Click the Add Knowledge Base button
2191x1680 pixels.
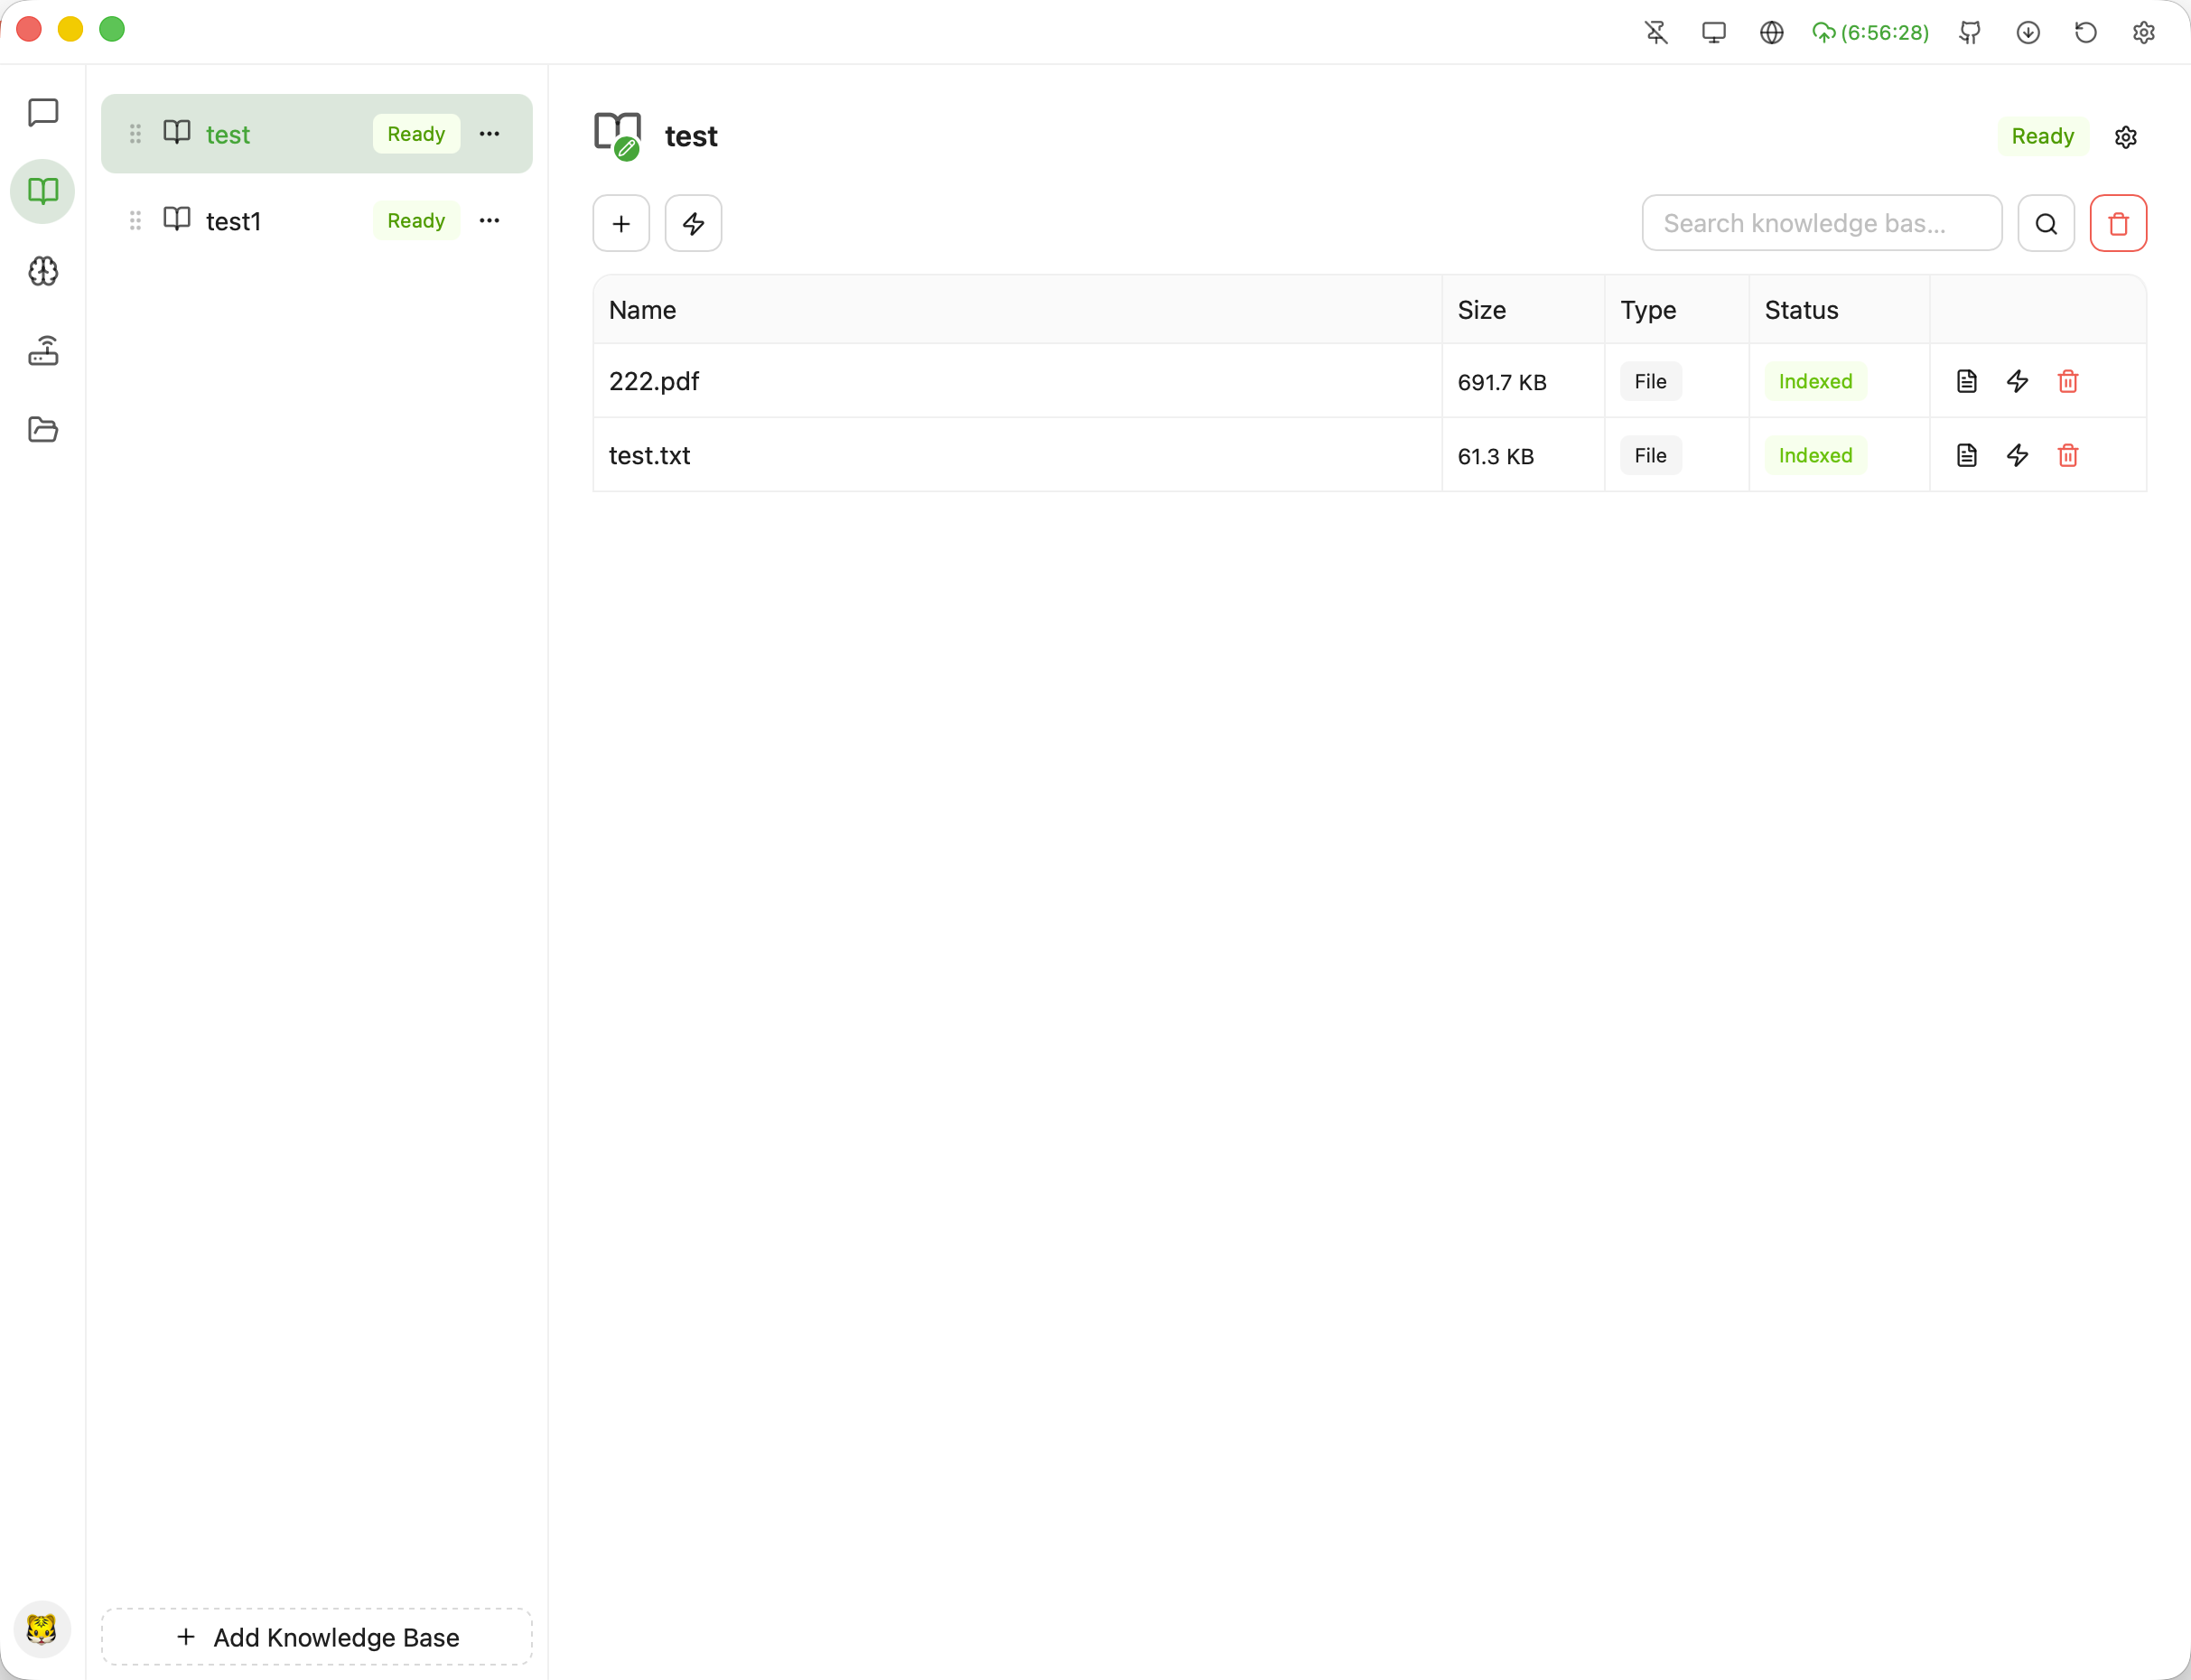(x=317, y=1637)
